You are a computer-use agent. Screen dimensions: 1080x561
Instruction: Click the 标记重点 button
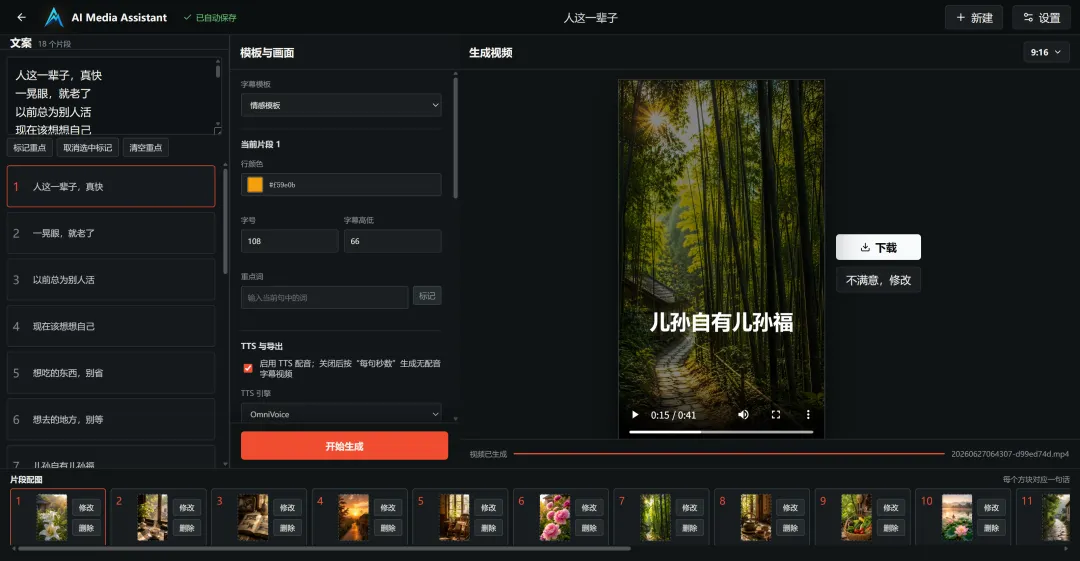point(30,147)
